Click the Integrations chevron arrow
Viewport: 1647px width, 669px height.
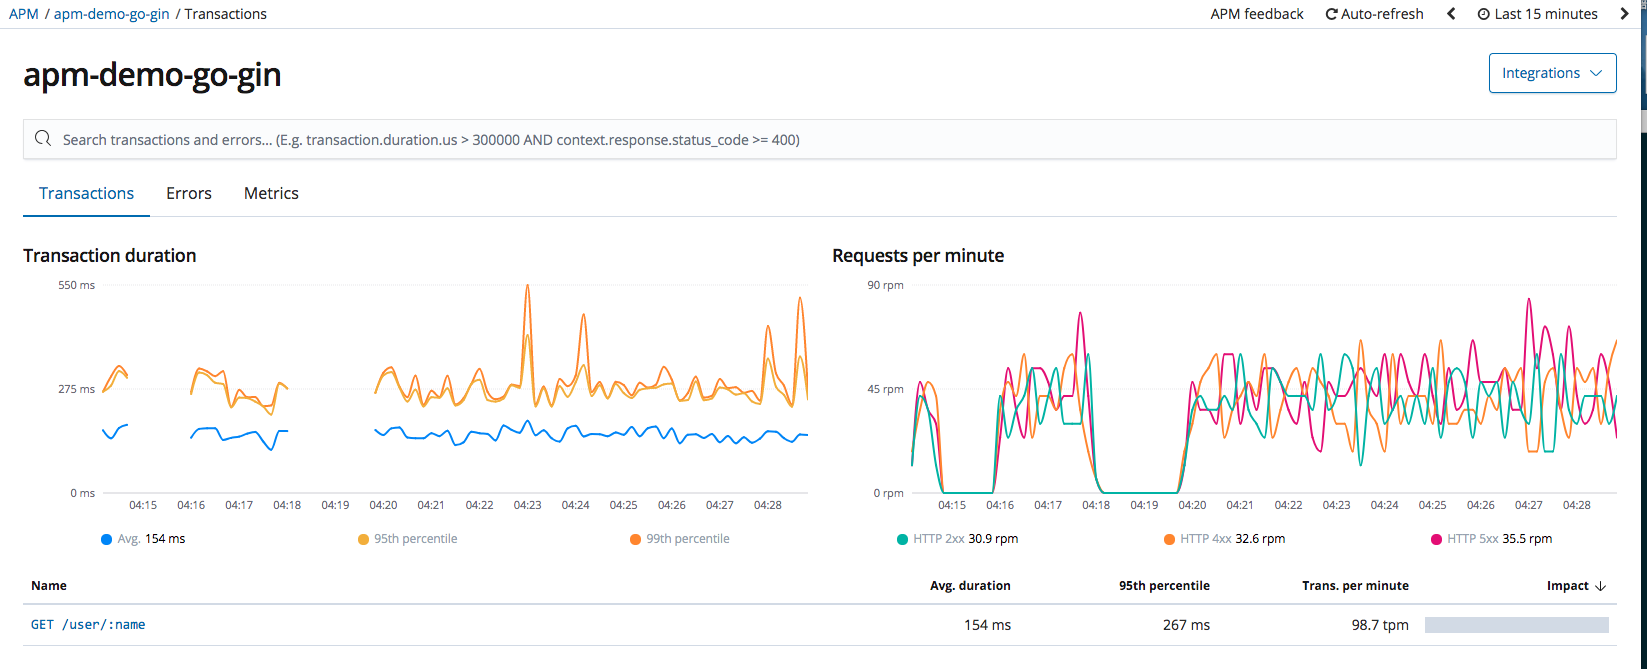(1596, 73)
